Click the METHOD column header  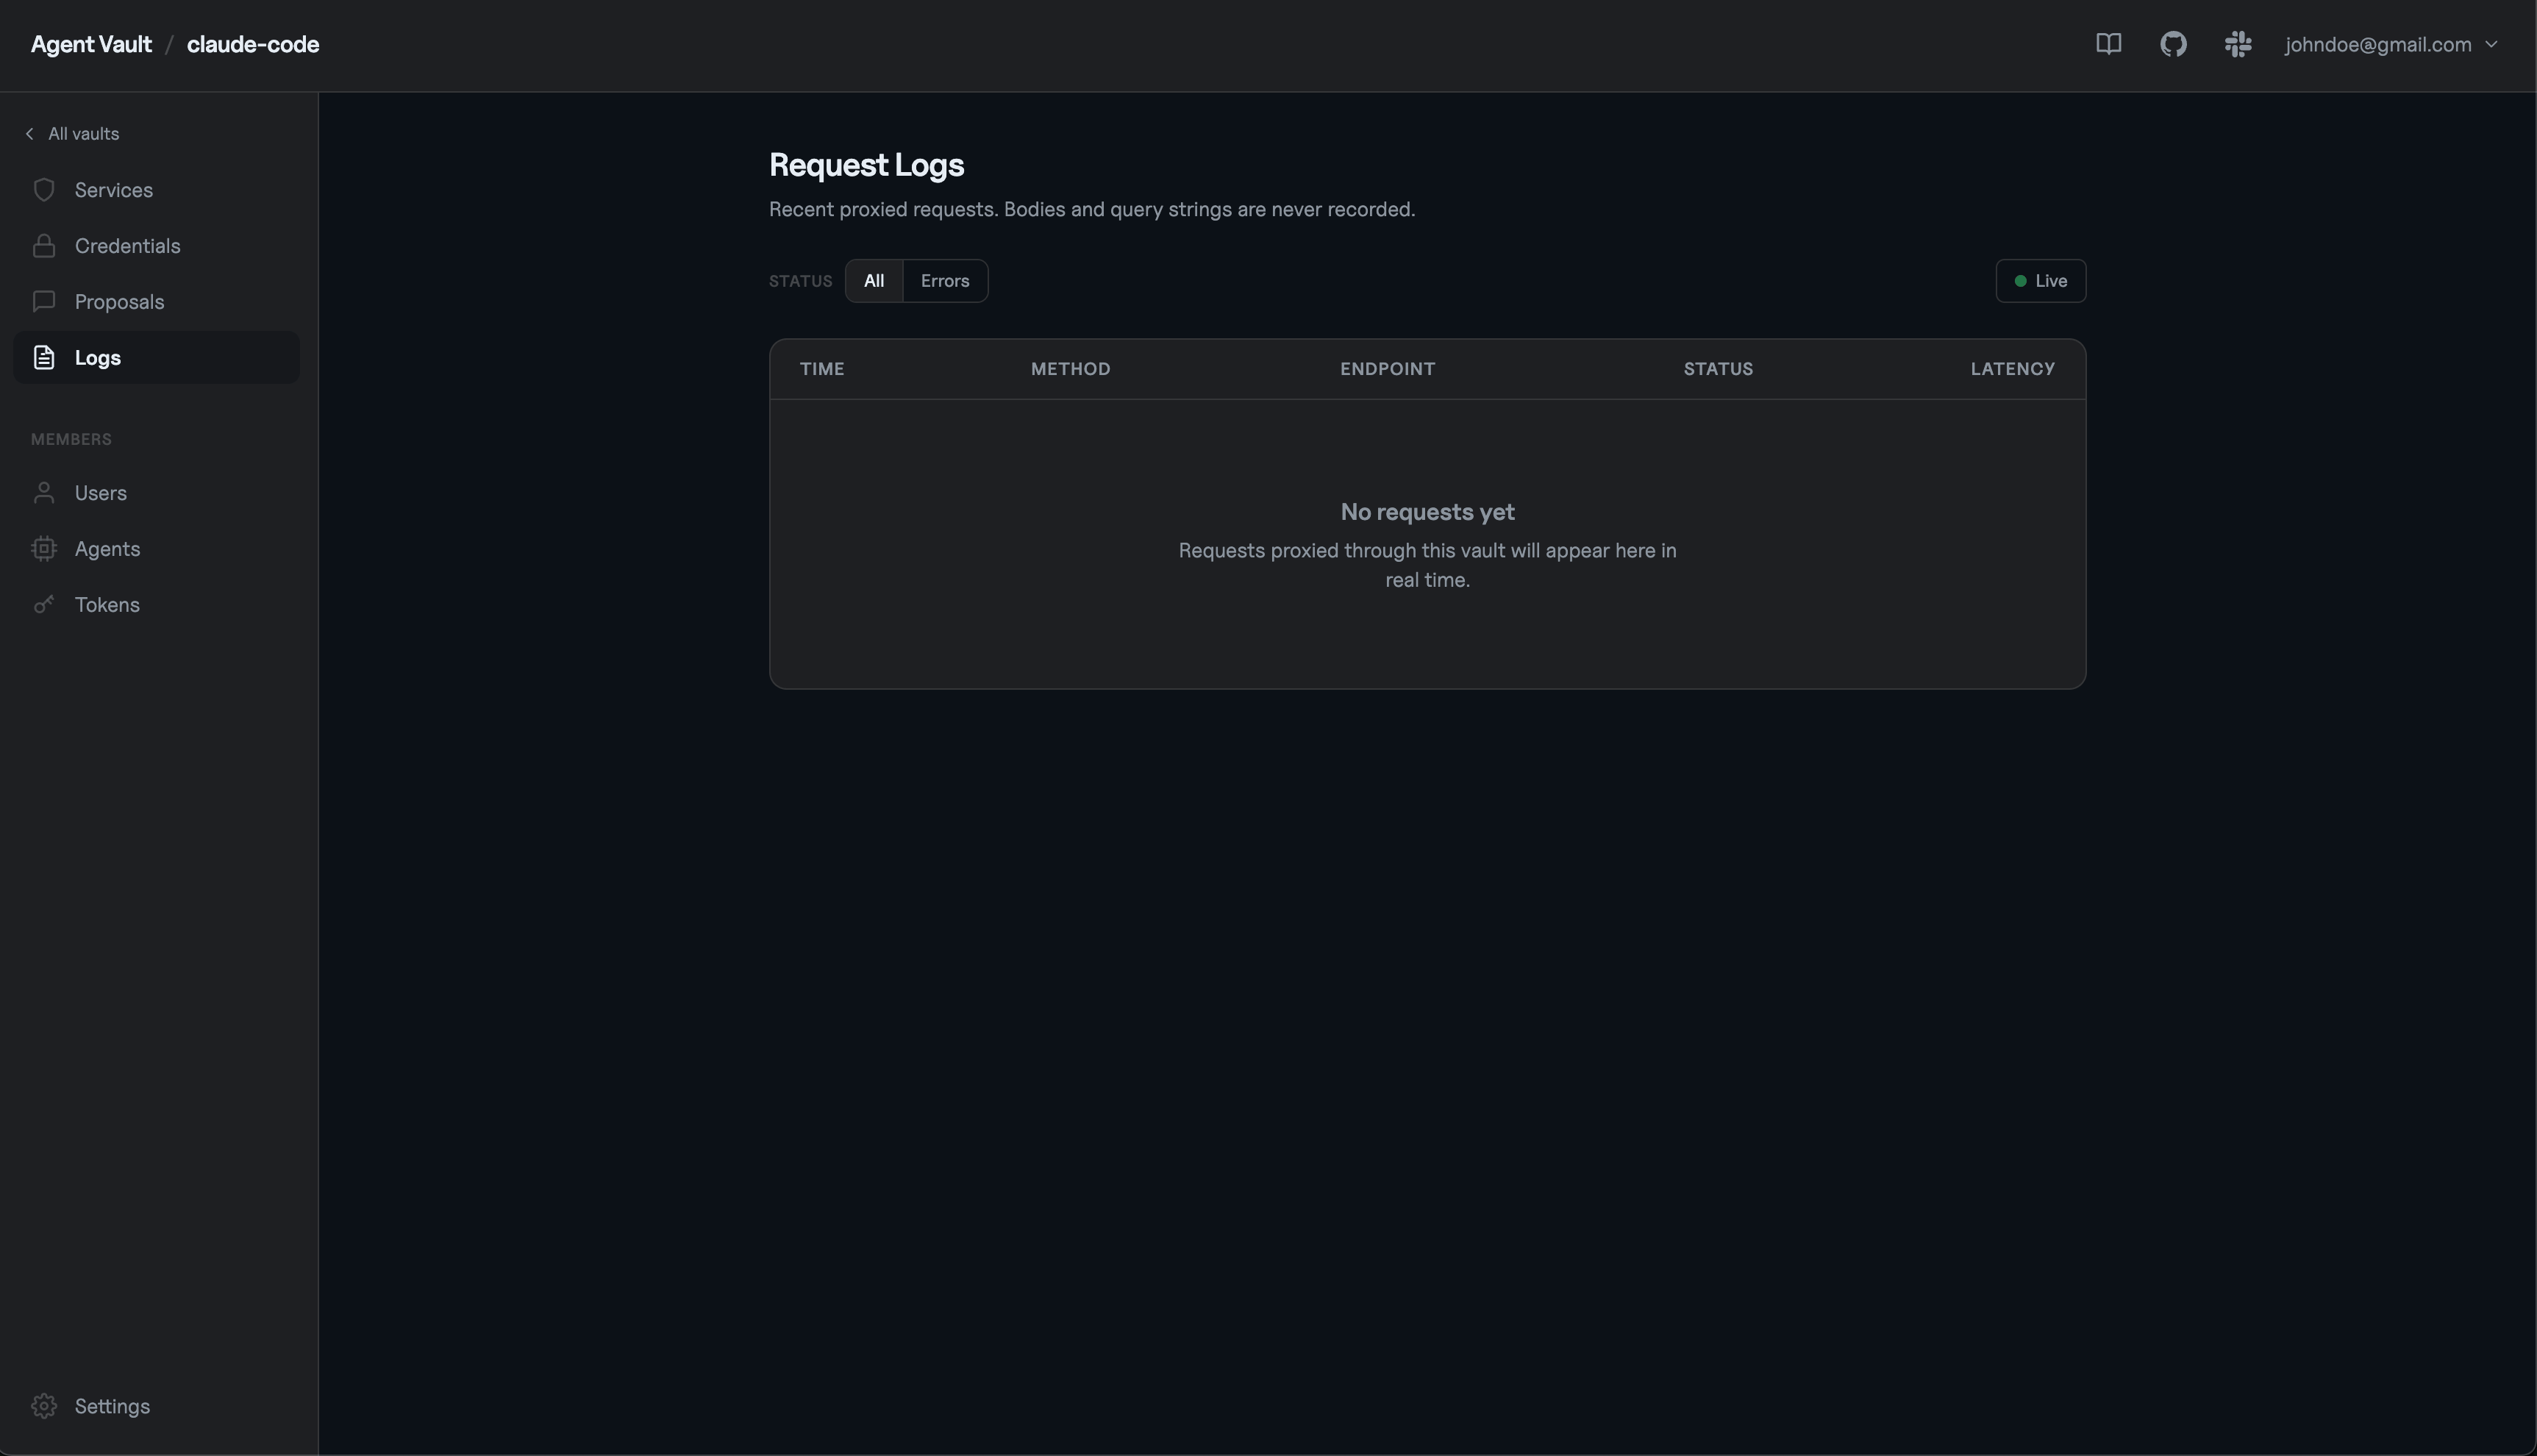point(1070,369)
